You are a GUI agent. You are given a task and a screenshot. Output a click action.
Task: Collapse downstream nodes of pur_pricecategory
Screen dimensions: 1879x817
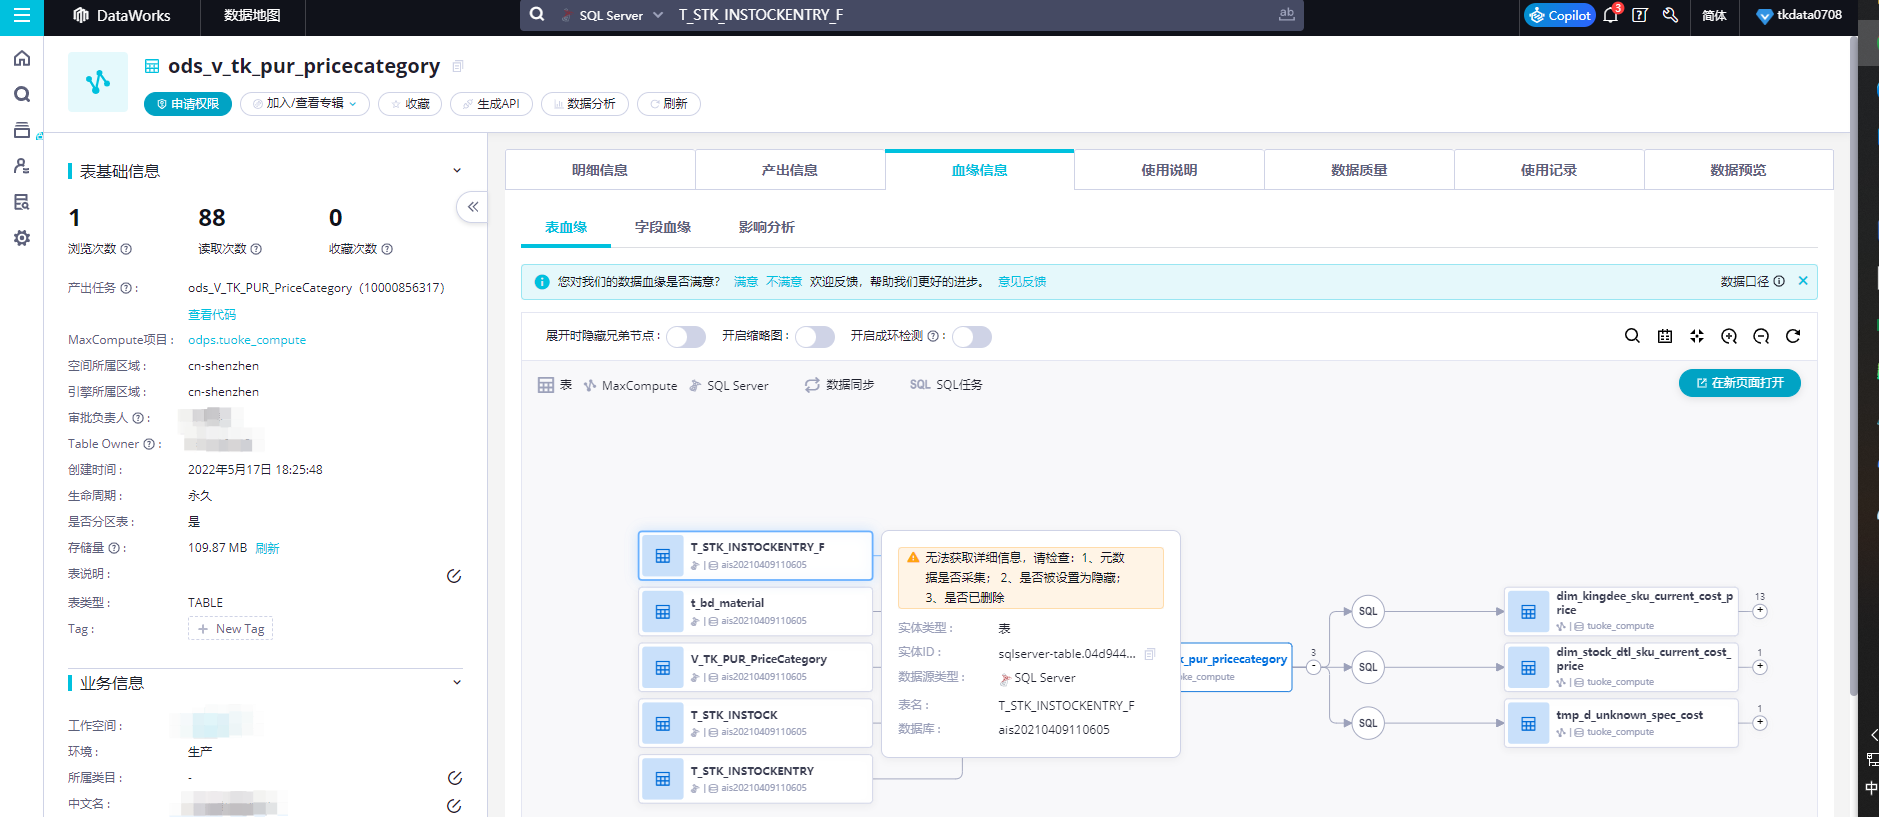pyautogui.click(x=1313, y=667)
